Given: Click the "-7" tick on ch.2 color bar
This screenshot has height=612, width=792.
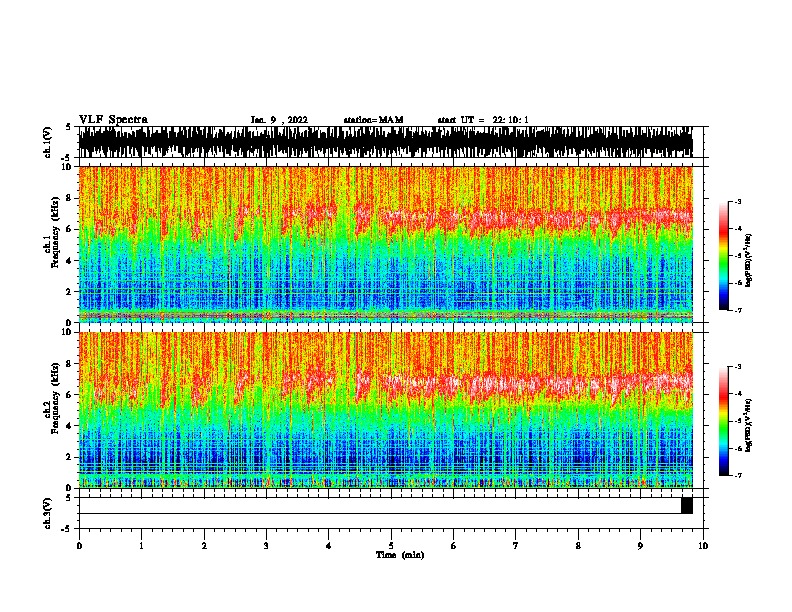Looking at the screenshot, I should [x=738, y=475].
